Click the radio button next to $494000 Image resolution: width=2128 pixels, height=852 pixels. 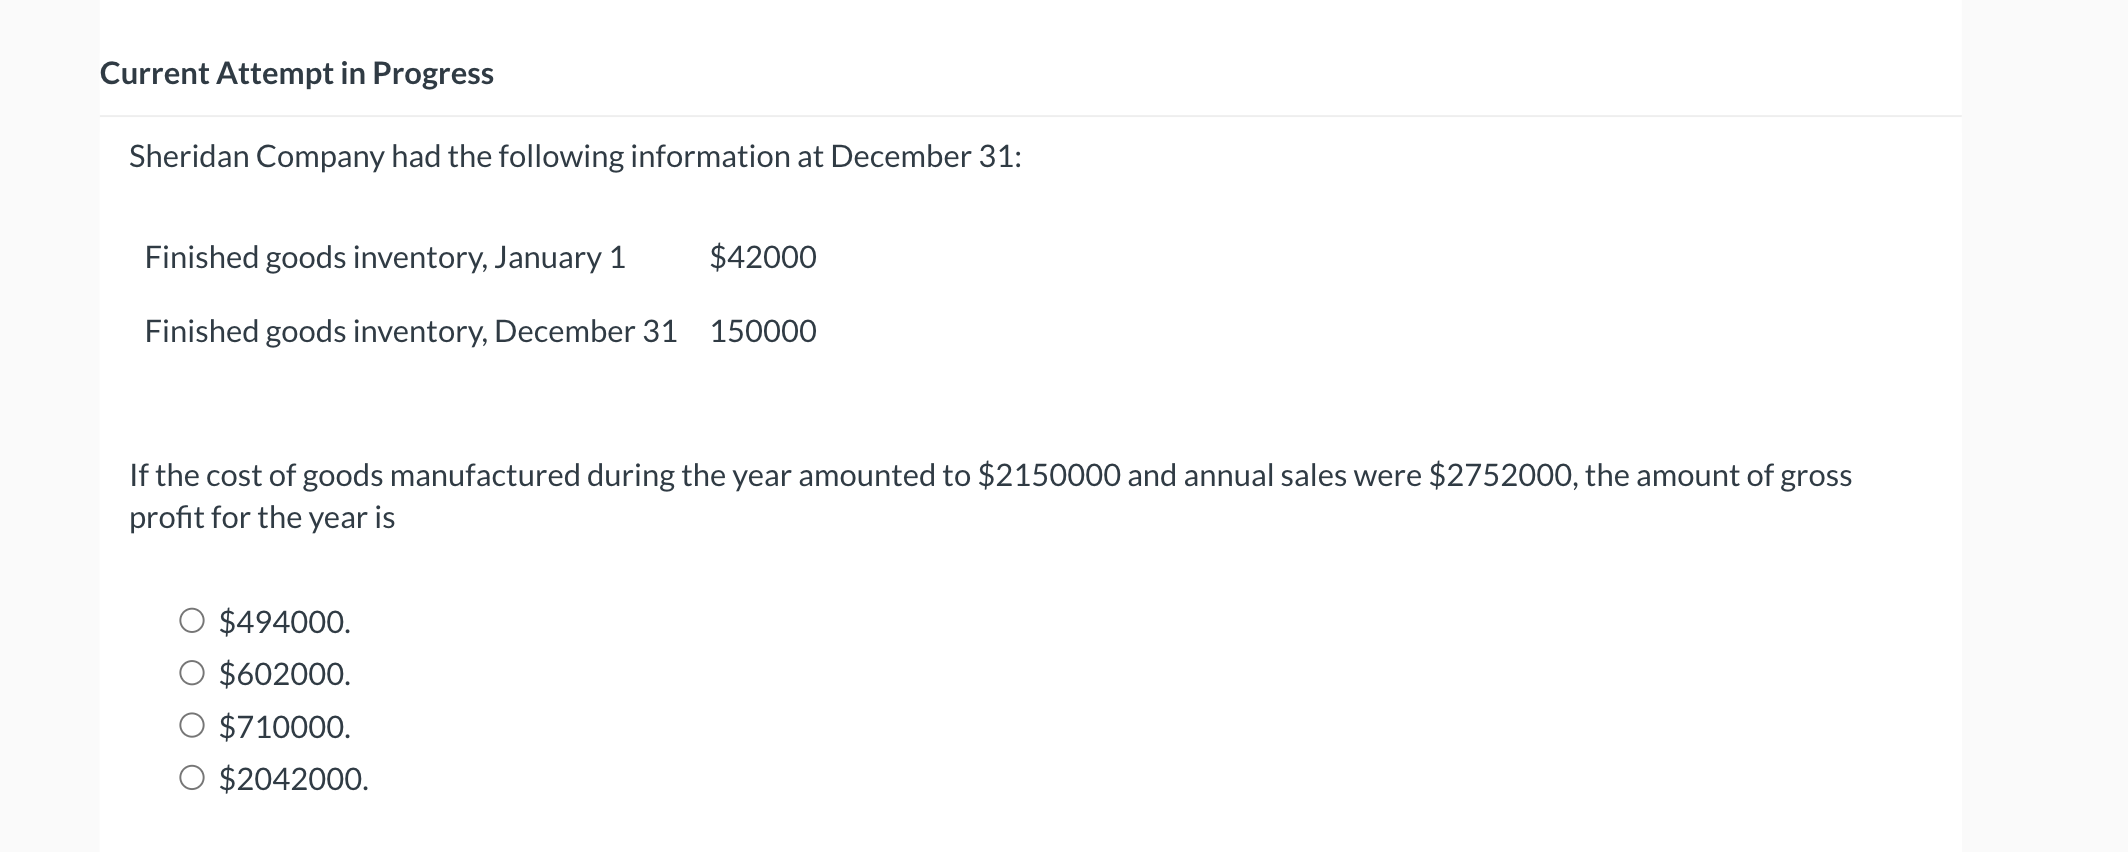click(x=193, y=621)
